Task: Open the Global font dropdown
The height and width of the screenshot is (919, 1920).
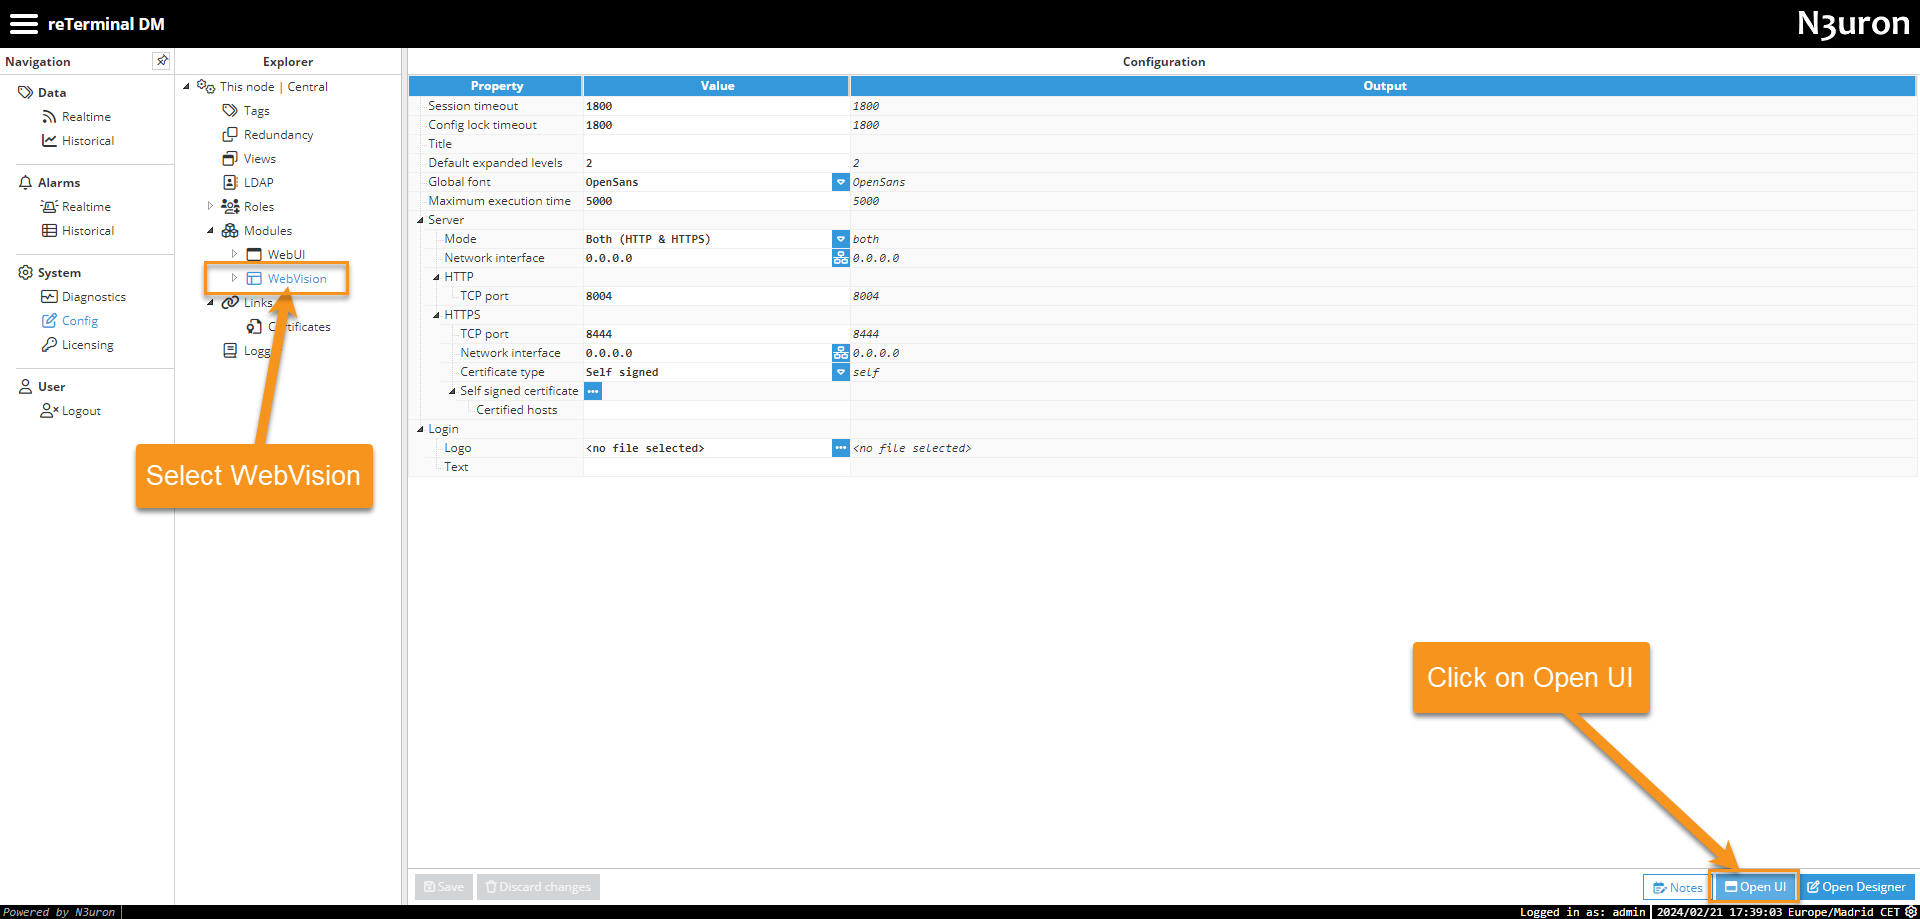Action: point(840,182)
